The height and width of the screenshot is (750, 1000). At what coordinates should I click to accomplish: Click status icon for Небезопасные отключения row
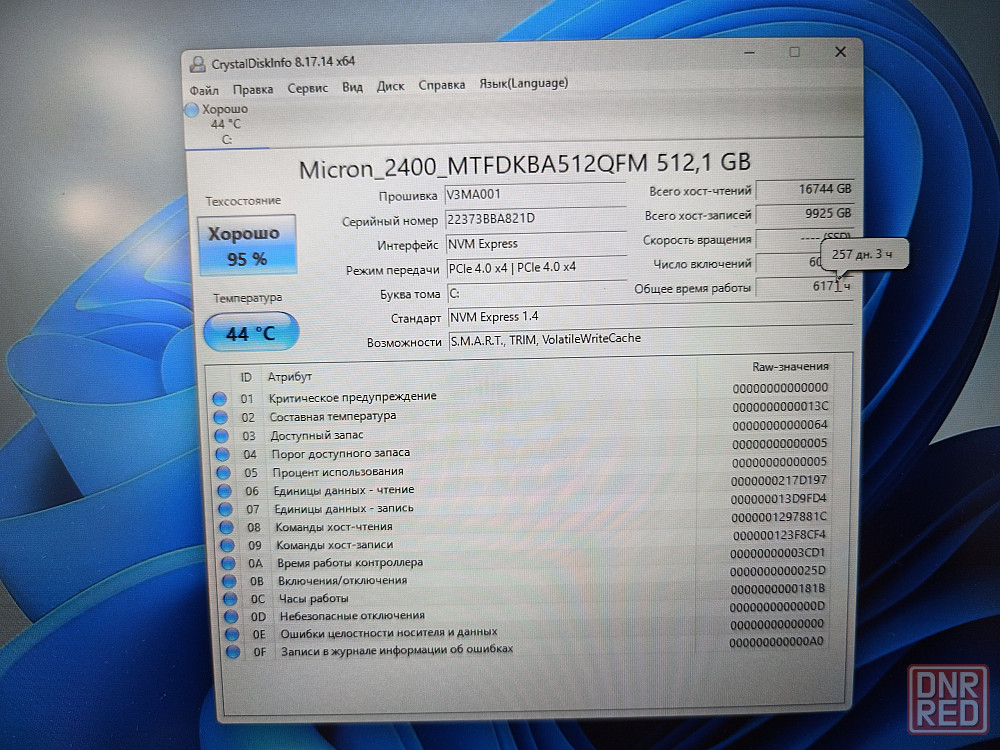click(x=232, y=617)
